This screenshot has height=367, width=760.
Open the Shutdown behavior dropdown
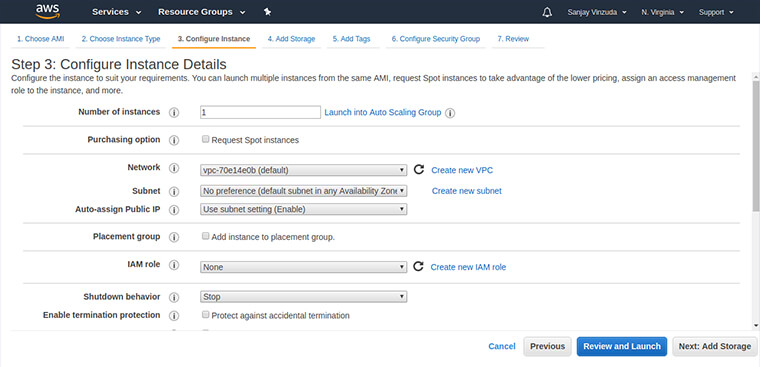point(303,297)
